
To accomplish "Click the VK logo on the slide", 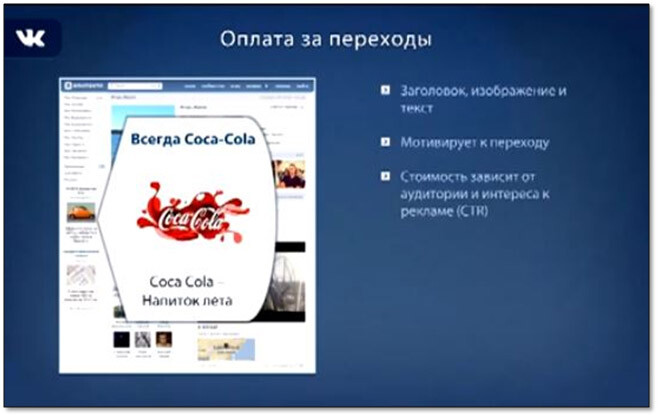I will pyautogui.click(x=30, y=39).
